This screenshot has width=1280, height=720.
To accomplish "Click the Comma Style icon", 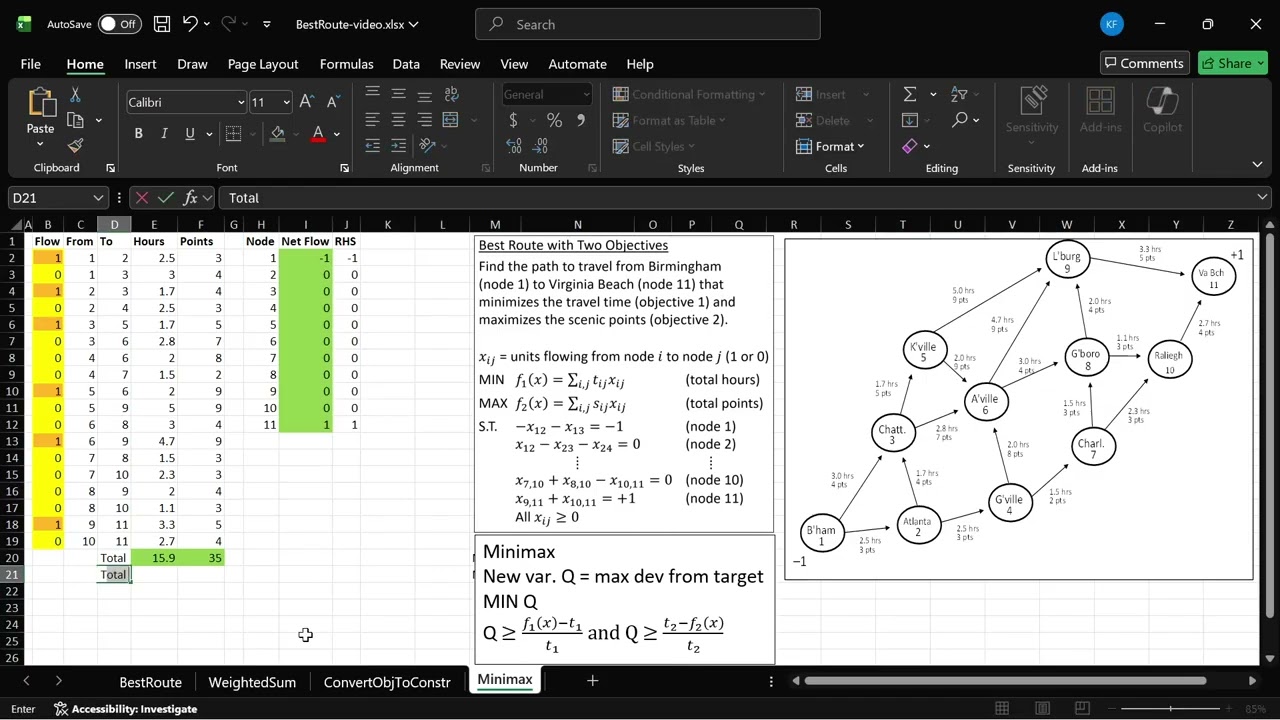I will pos(581,120).
